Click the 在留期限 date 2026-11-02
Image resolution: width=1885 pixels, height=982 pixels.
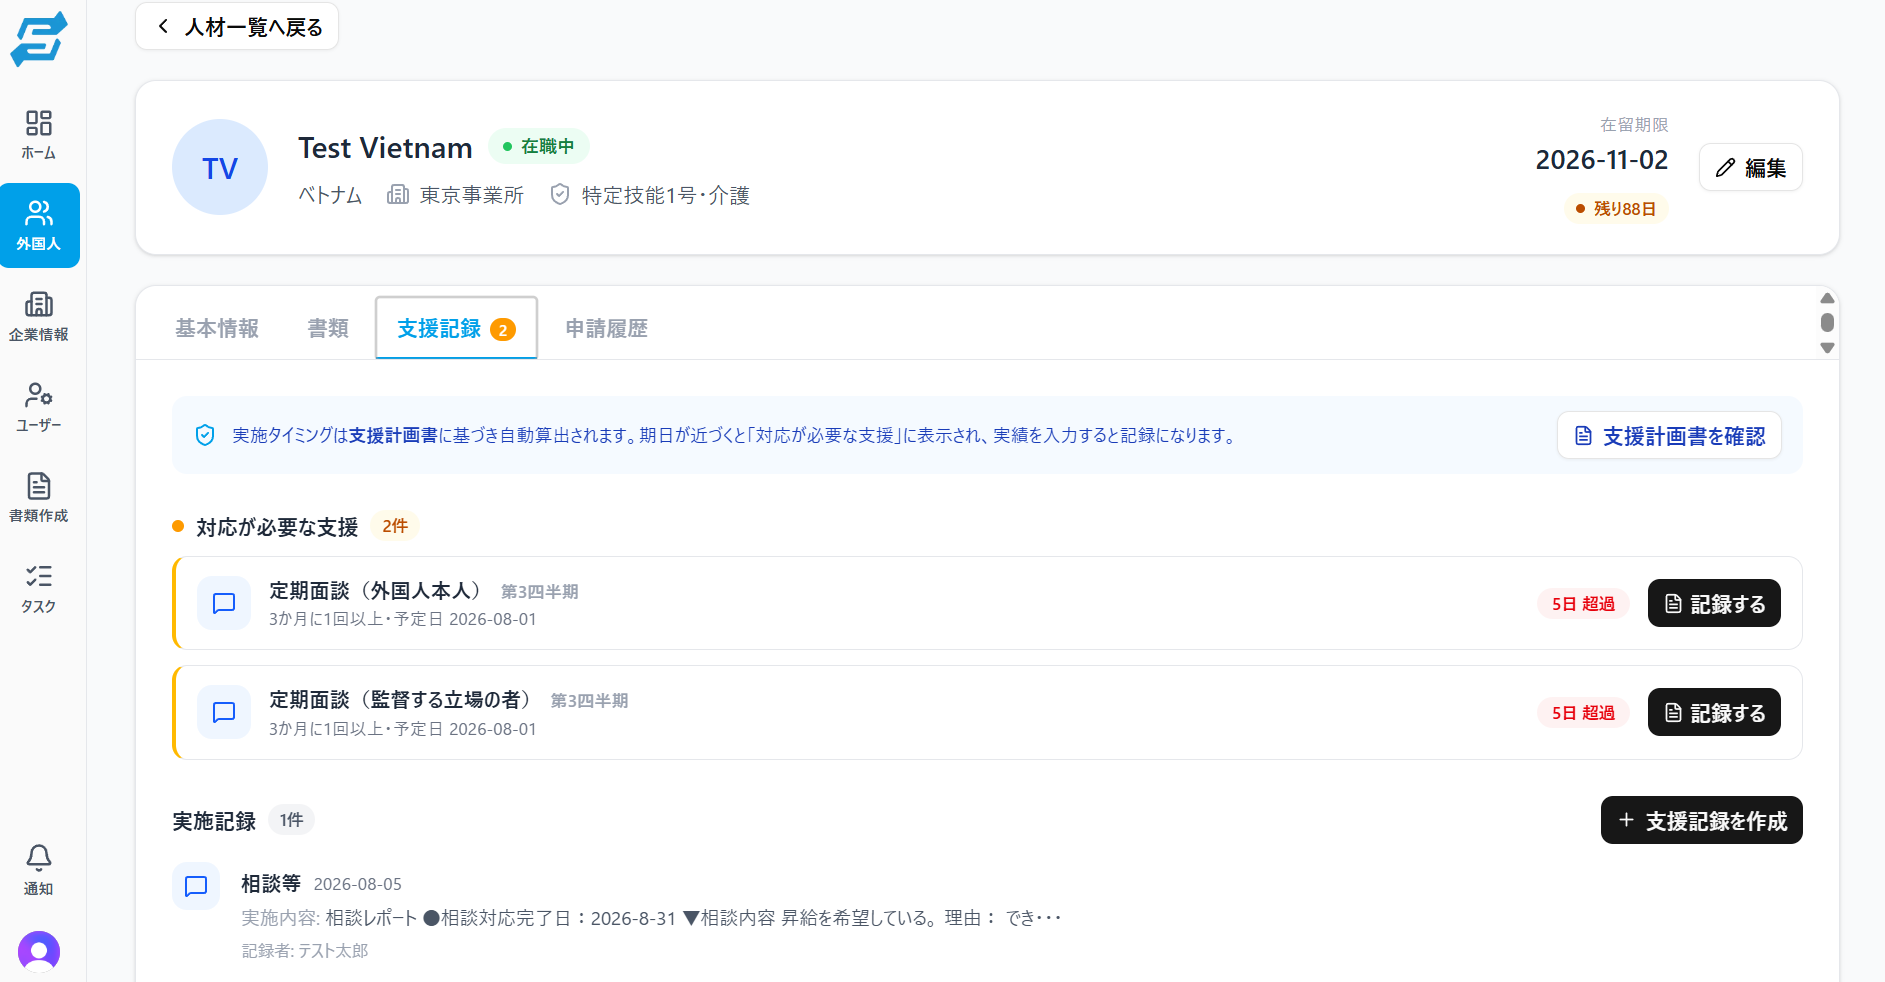tap(1601, 159)
